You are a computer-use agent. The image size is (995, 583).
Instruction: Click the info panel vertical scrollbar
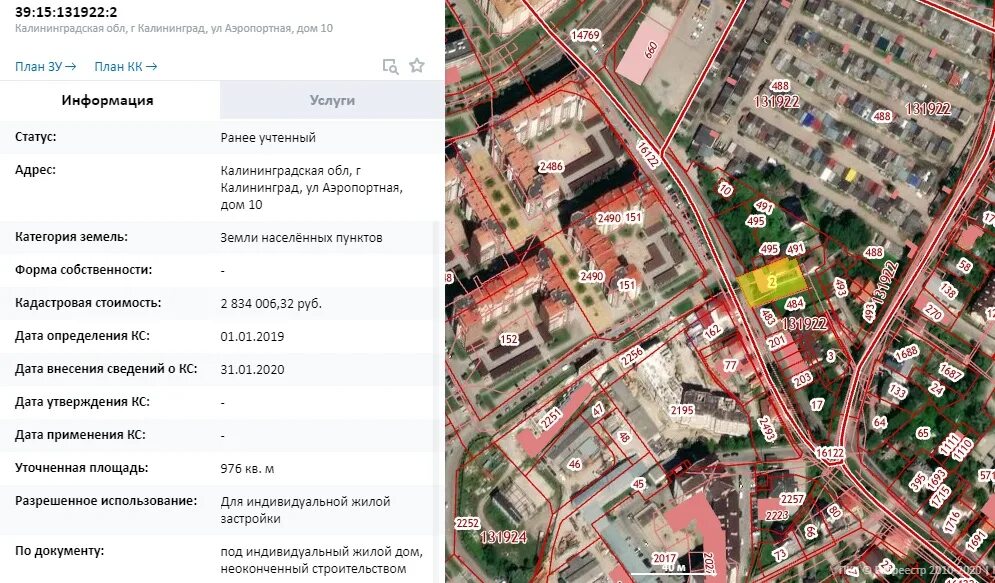click(x=438, y=402)
